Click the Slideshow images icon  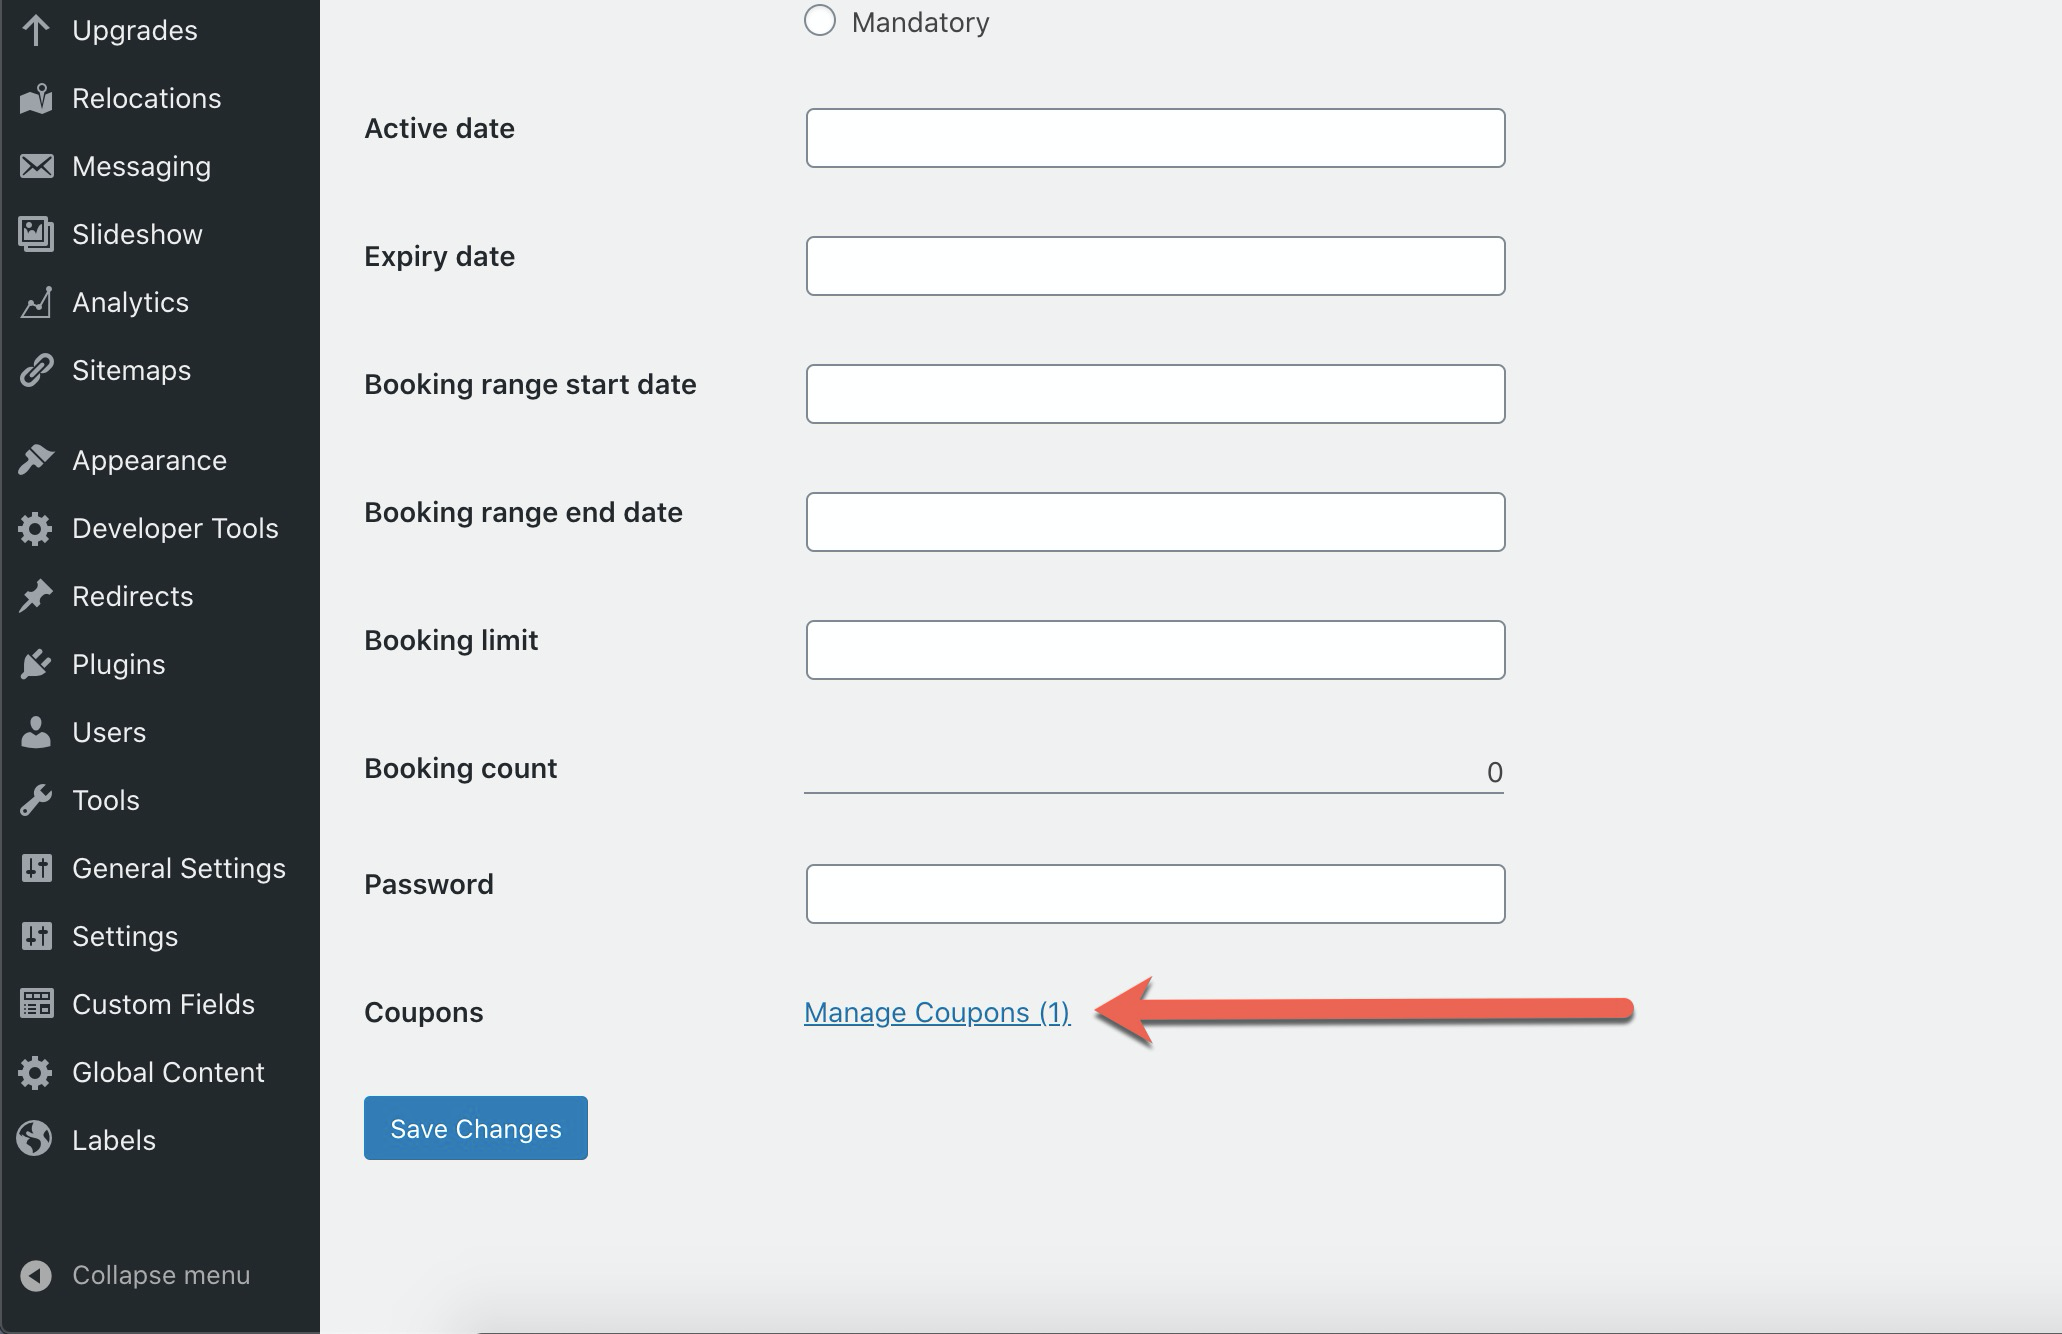pos(36,234)
